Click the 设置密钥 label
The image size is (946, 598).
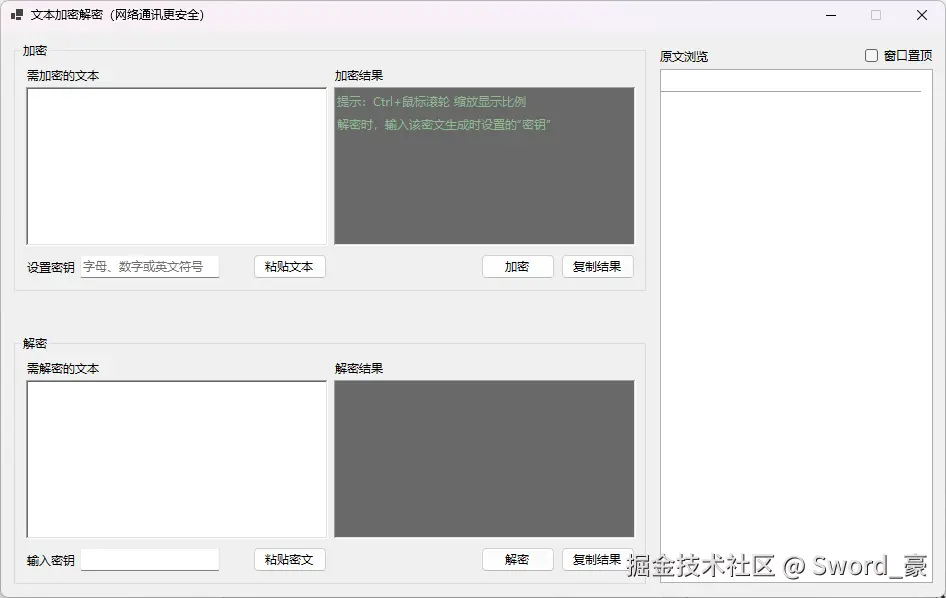pos(51,267)
